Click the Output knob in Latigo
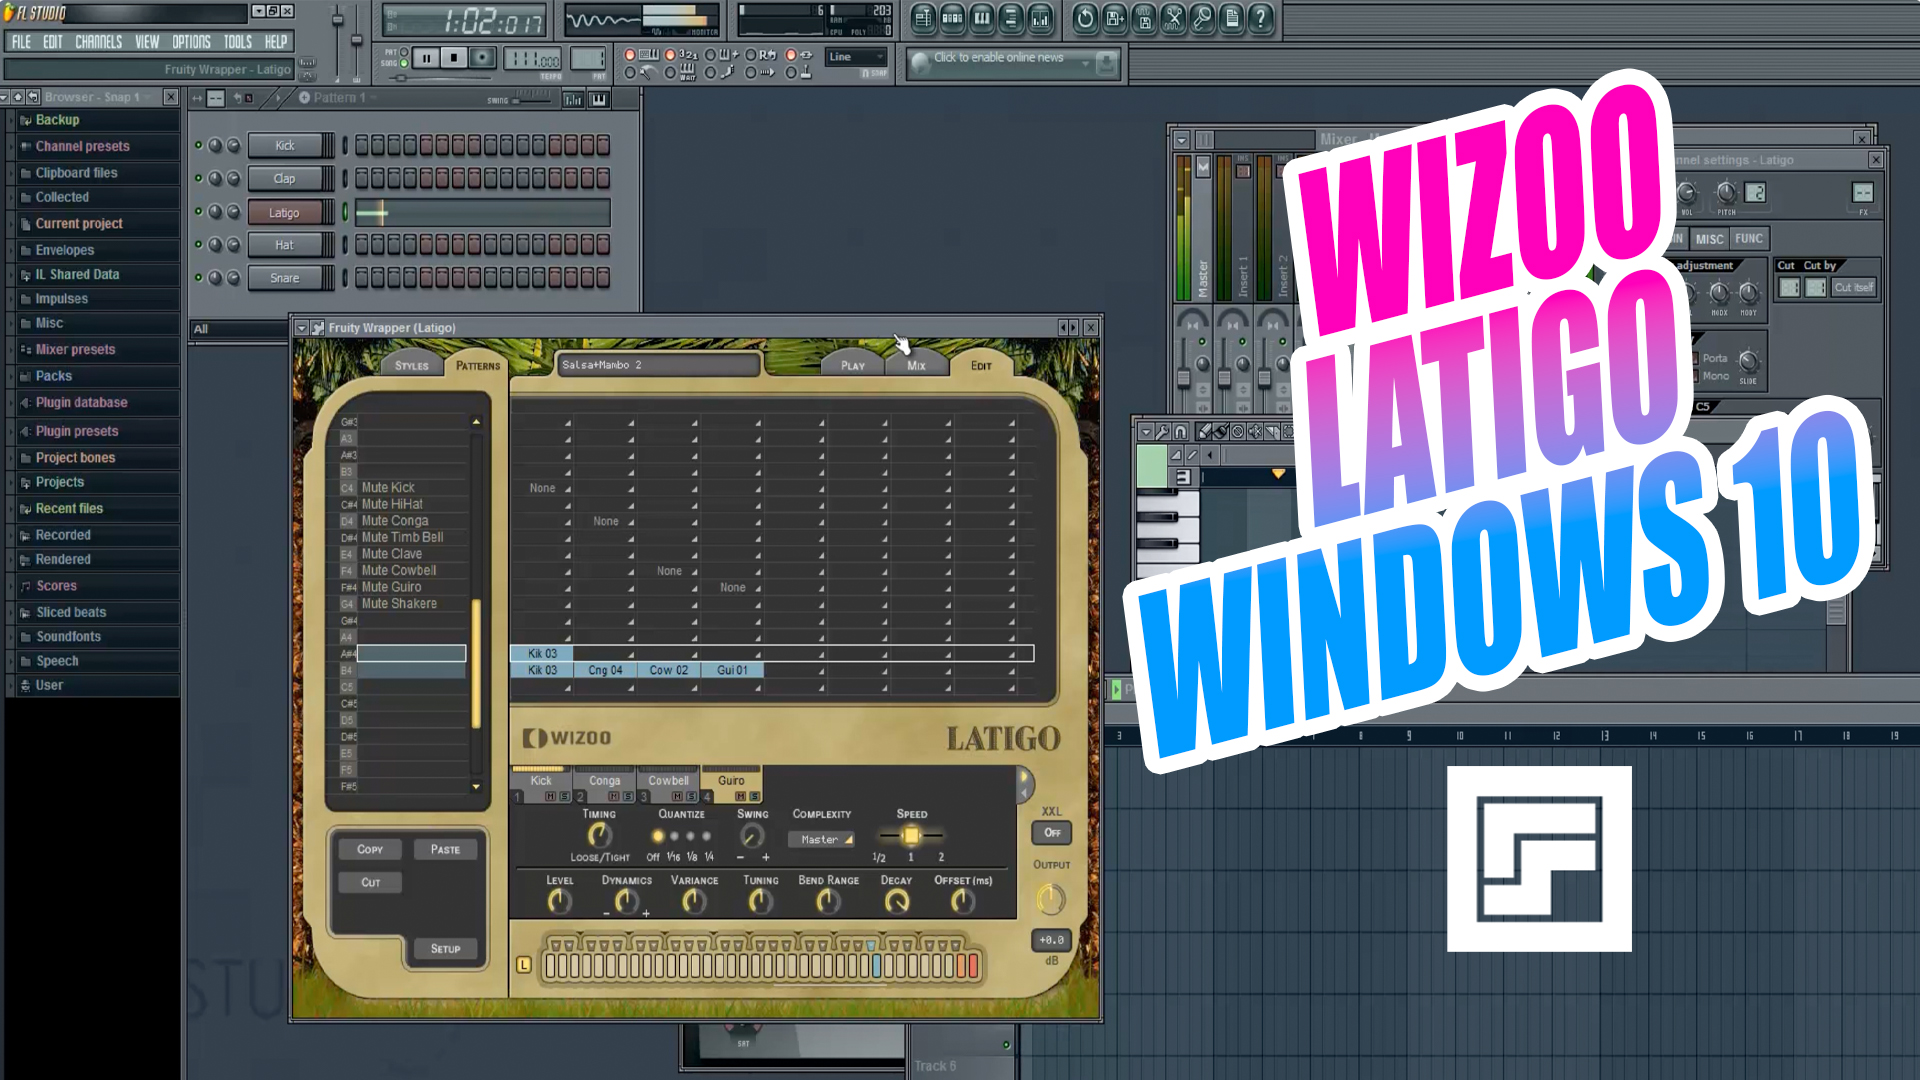Image resolution: width=1920 pixels, height=1080 pixels. pyautogui.click(x=1050, y=899)
